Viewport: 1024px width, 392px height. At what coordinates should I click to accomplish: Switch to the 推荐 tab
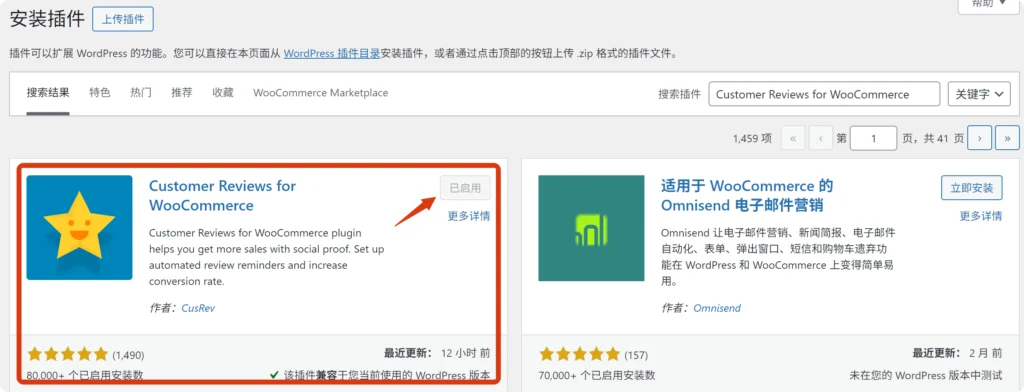182,93
